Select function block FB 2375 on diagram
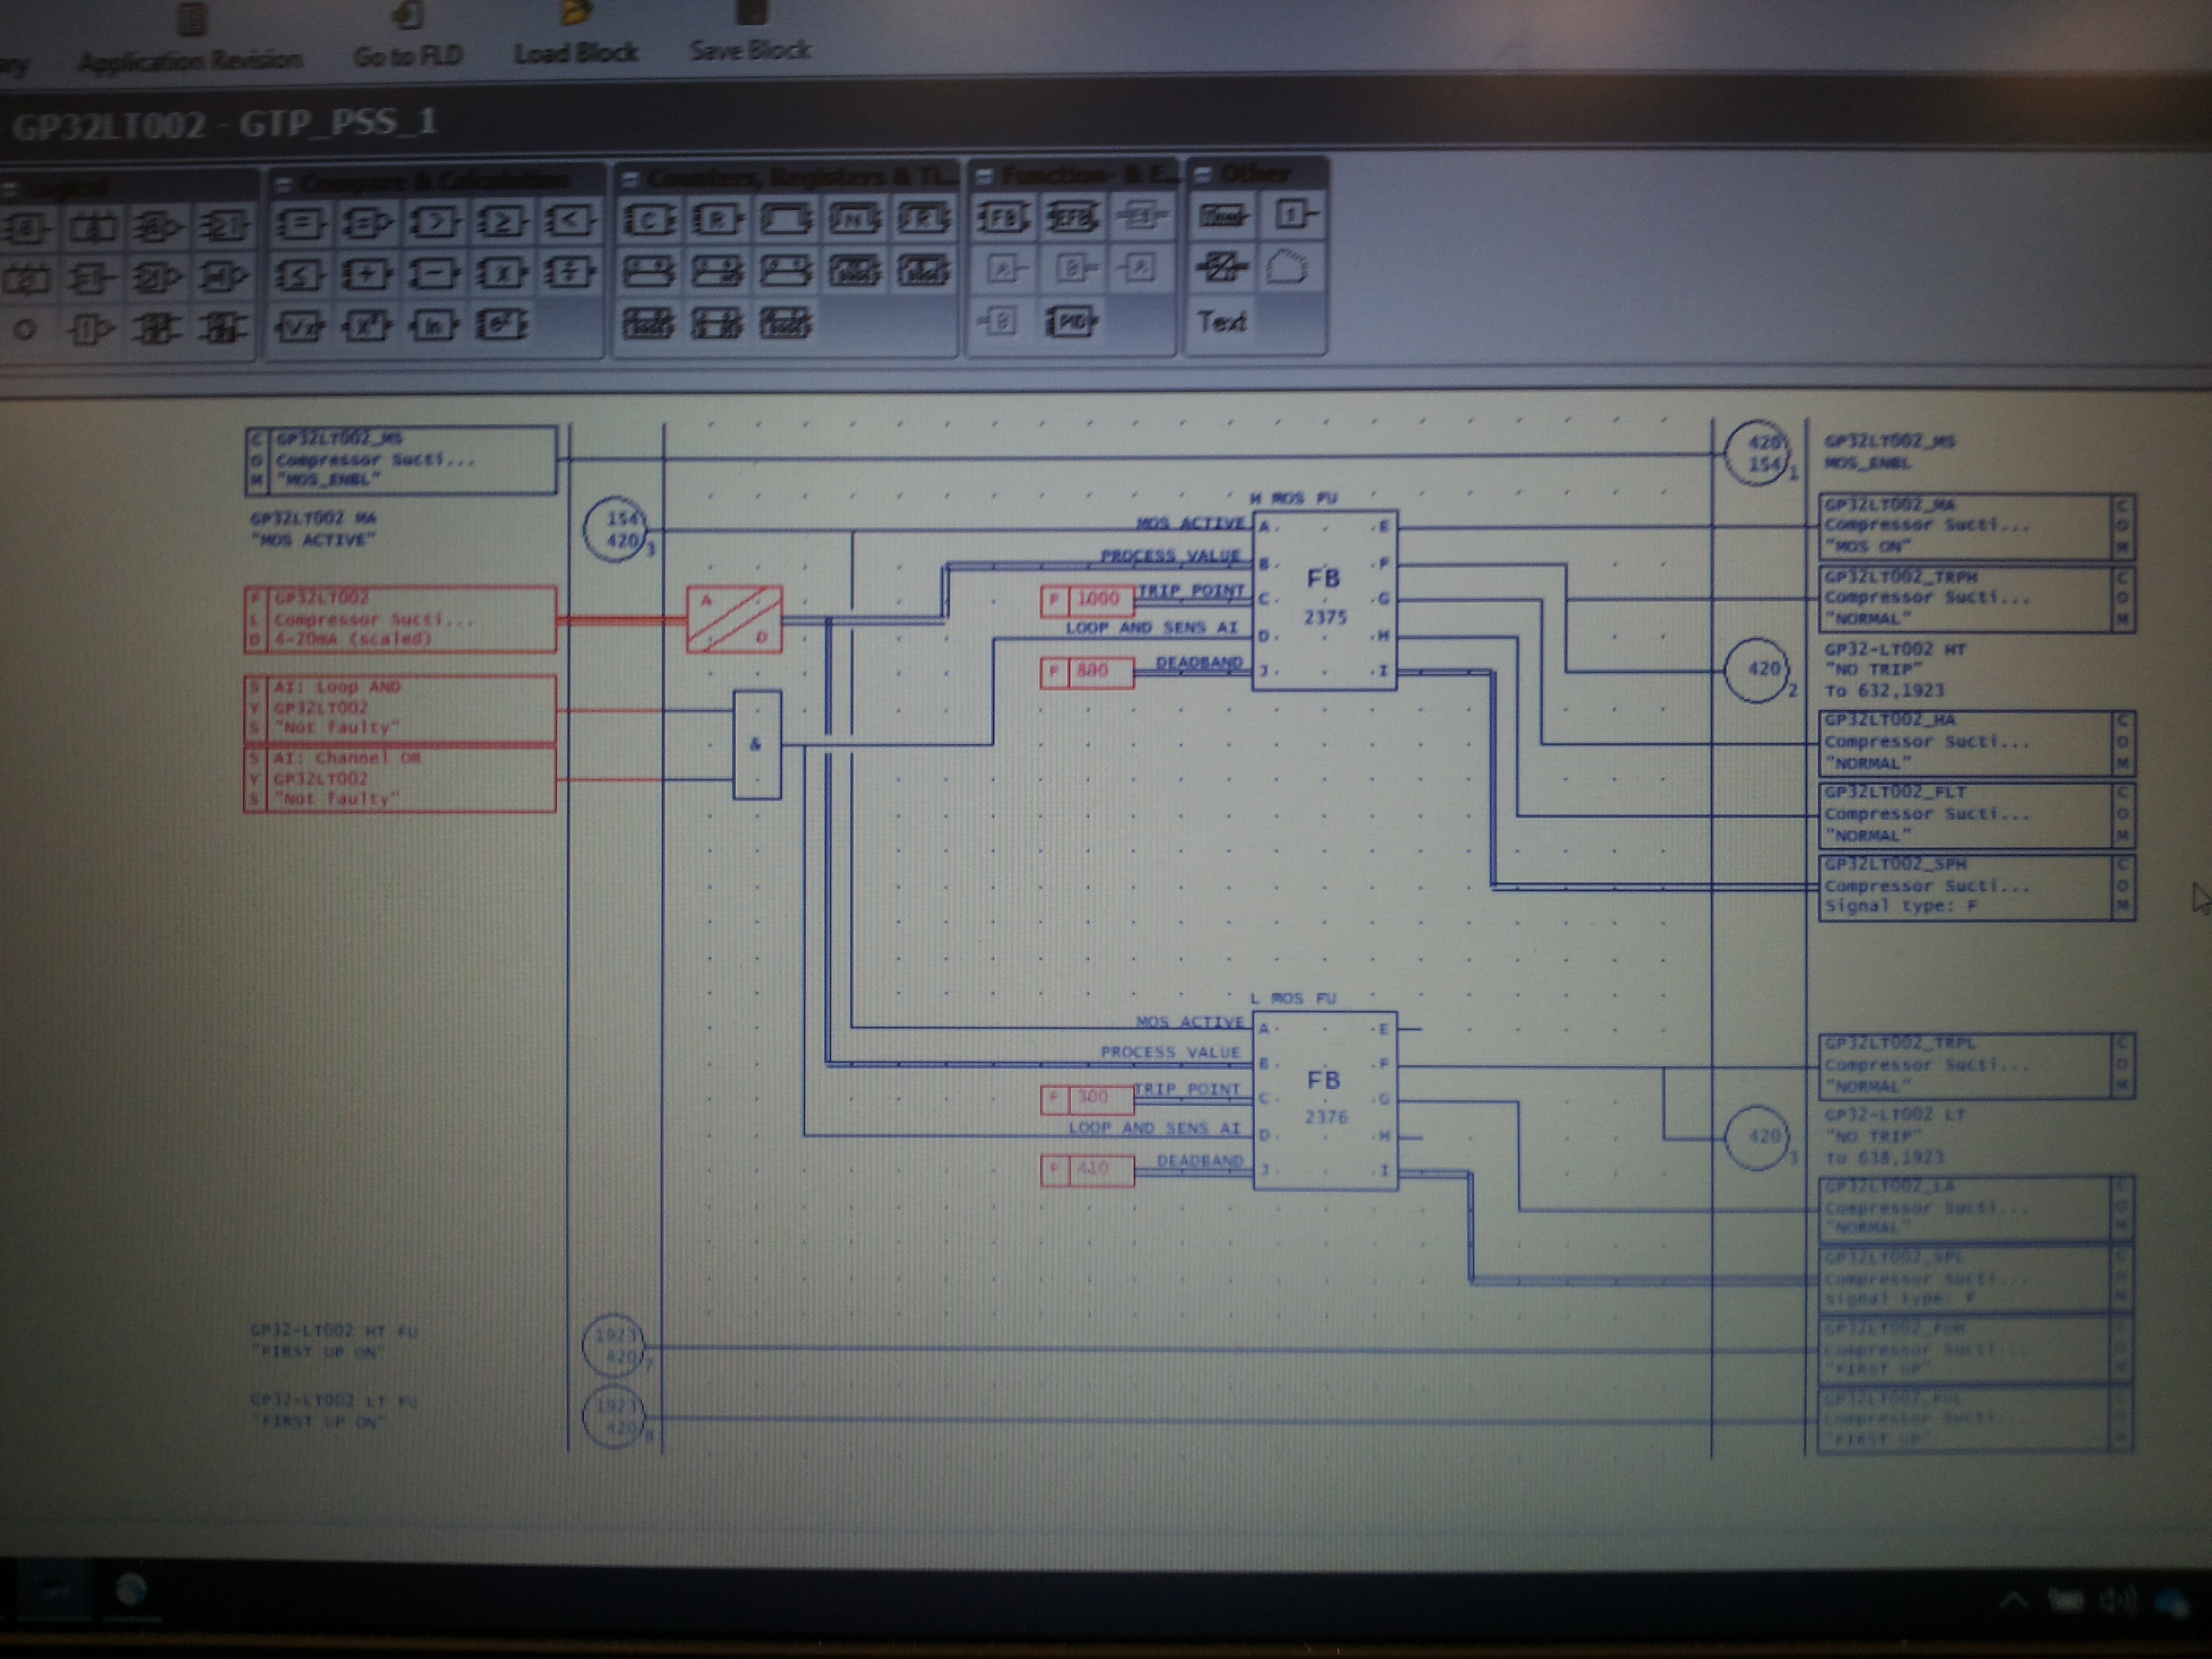The image size is (2212, 1659). [x=1324, y=599]
